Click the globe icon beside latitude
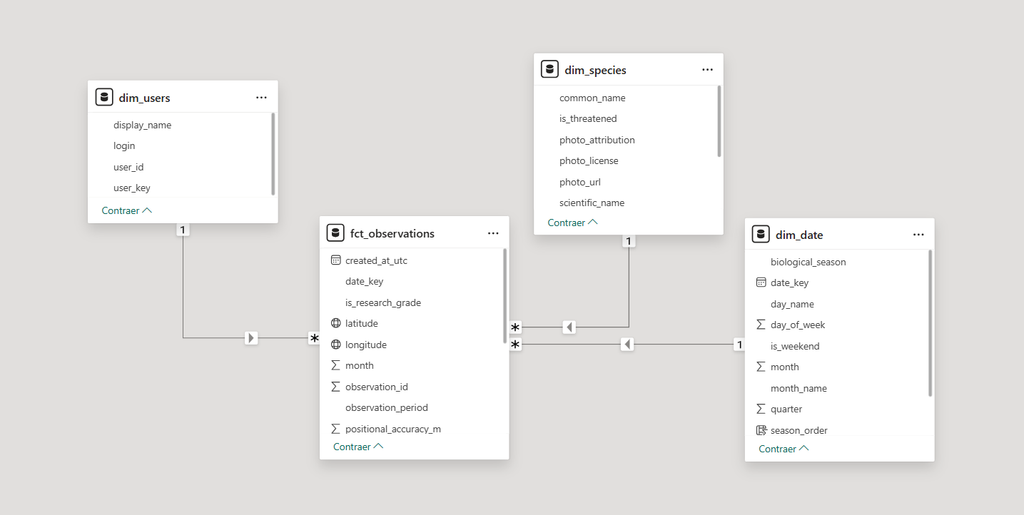 [x=336, y=323]
